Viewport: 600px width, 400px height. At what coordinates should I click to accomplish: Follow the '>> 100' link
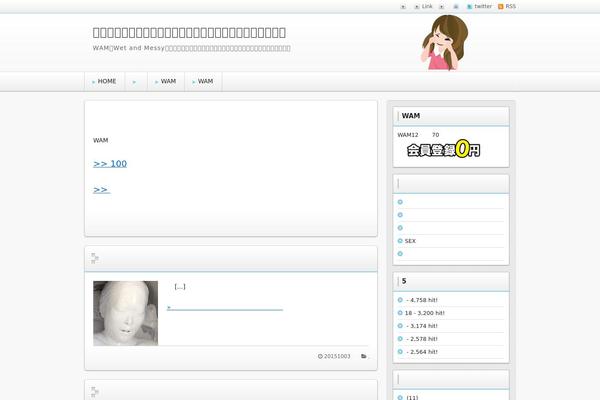pos(110,164)
